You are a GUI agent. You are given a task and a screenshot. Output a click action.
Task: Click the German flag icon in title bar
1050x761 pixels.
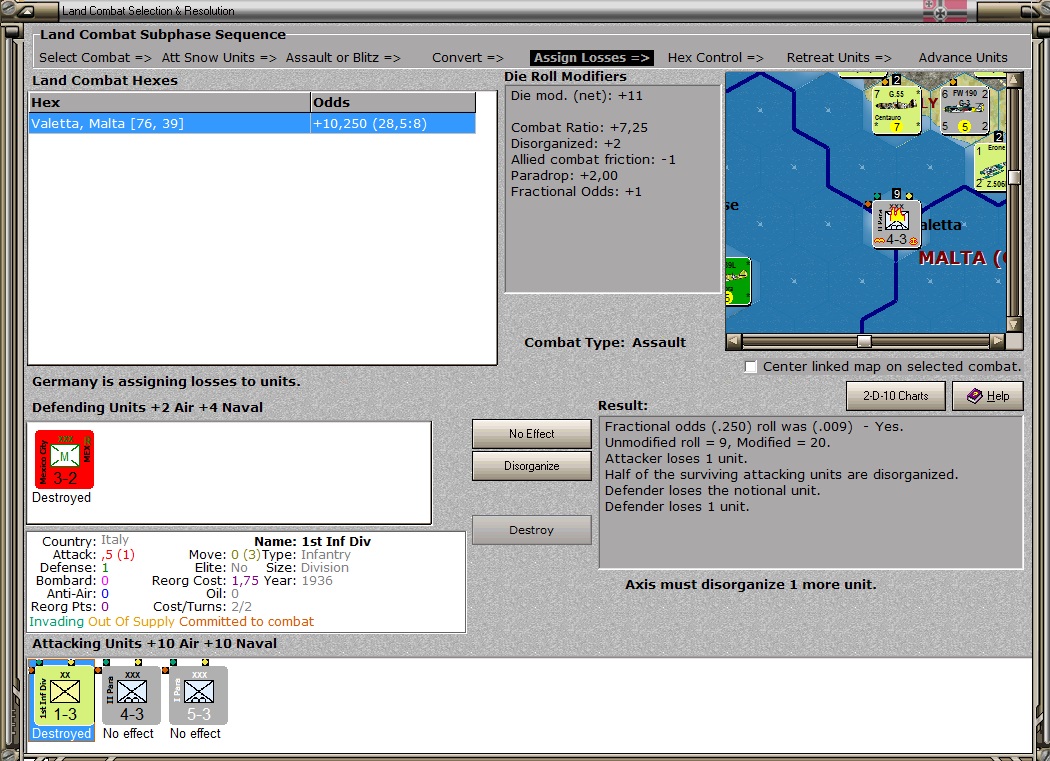[x=944, y=11]
